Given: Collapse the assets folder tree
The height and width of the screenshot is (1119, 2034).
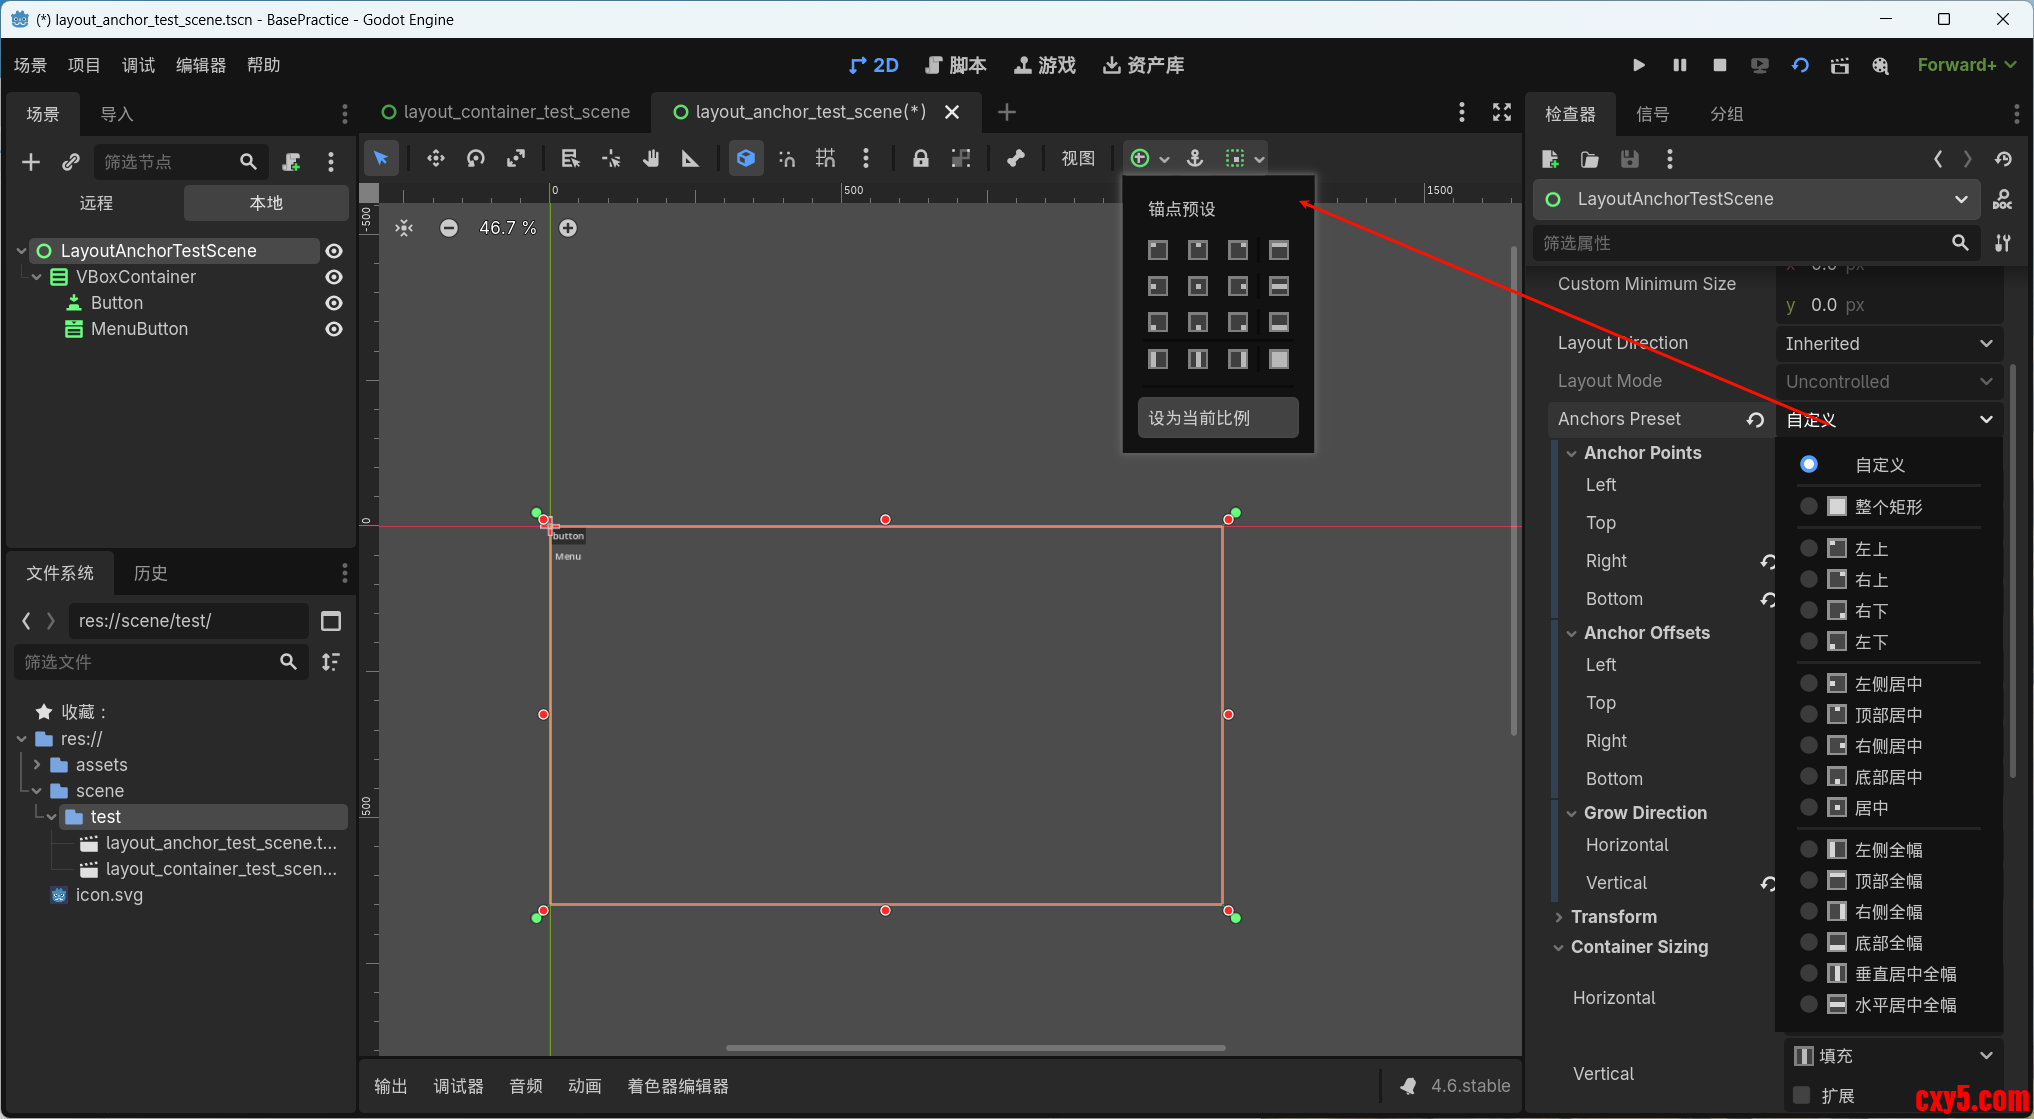Looking at the screenshot, I should click(37, 765).
